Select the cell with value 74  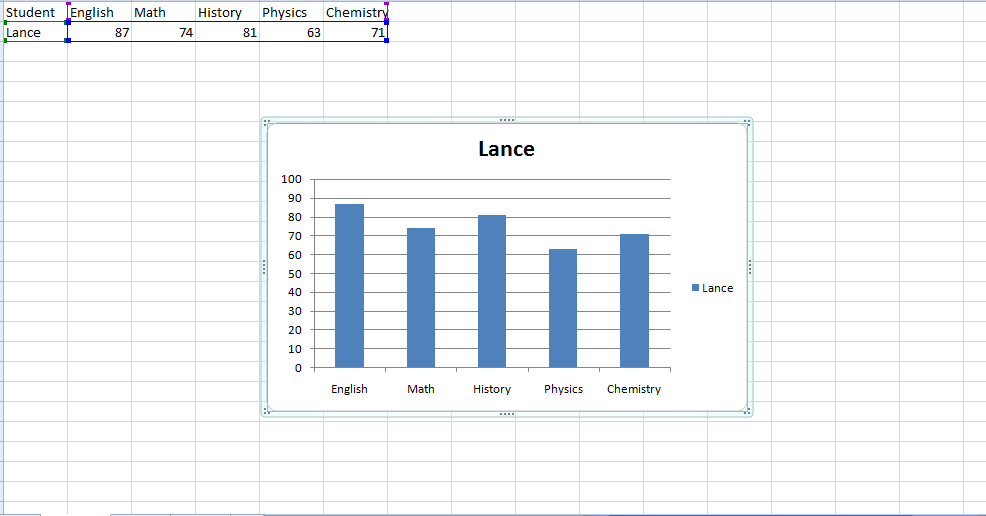163,33
